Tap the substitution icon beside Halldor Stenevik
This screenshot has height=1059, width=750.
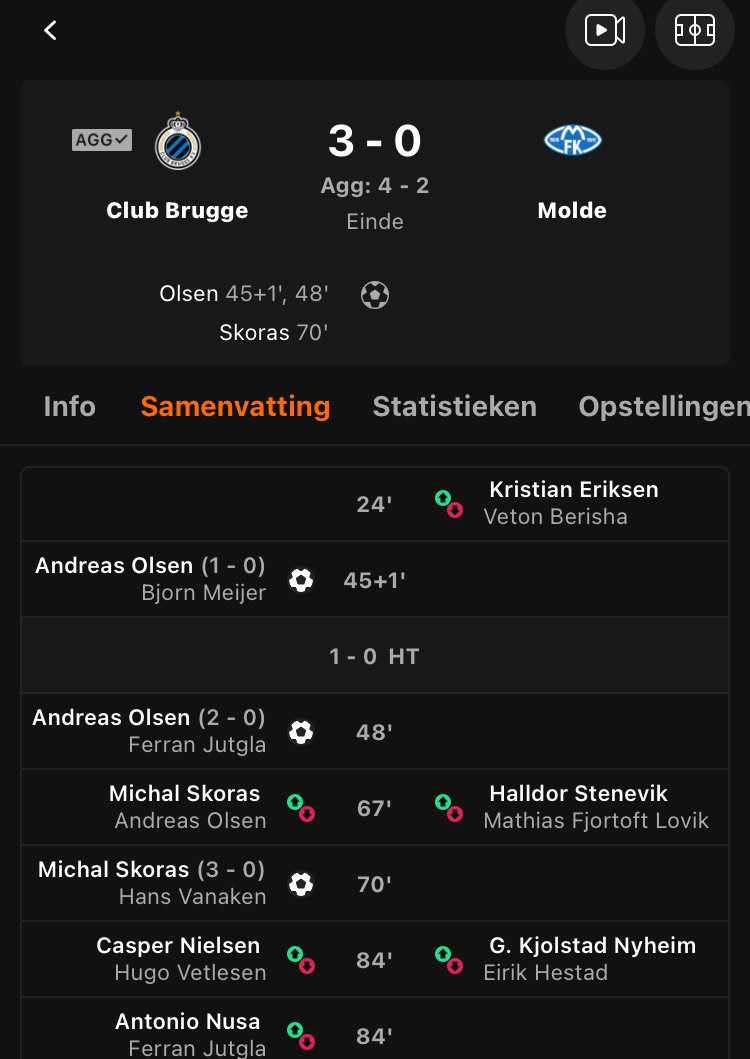click(x=449, y=808)
